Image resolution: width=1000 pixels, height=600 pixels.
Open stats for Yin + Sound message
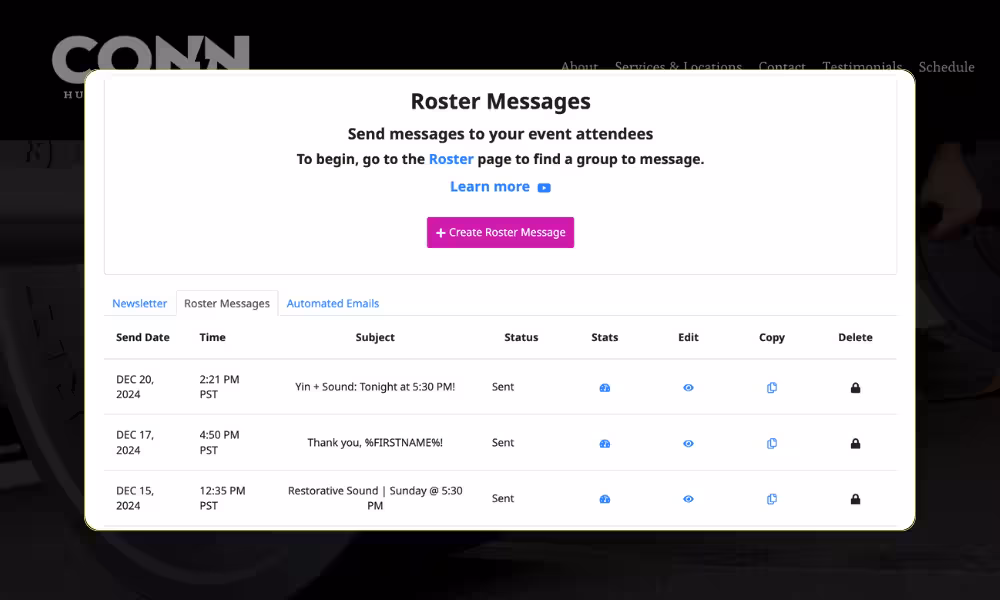pos(604,387)
